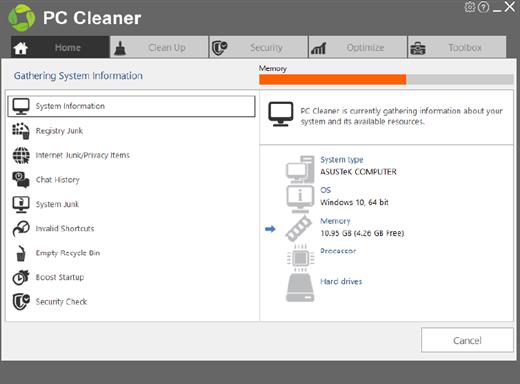The height and width of the screenshot is (384, 520).
Task: Click the System Junk monitor icon
Action: tap(21, 204)
